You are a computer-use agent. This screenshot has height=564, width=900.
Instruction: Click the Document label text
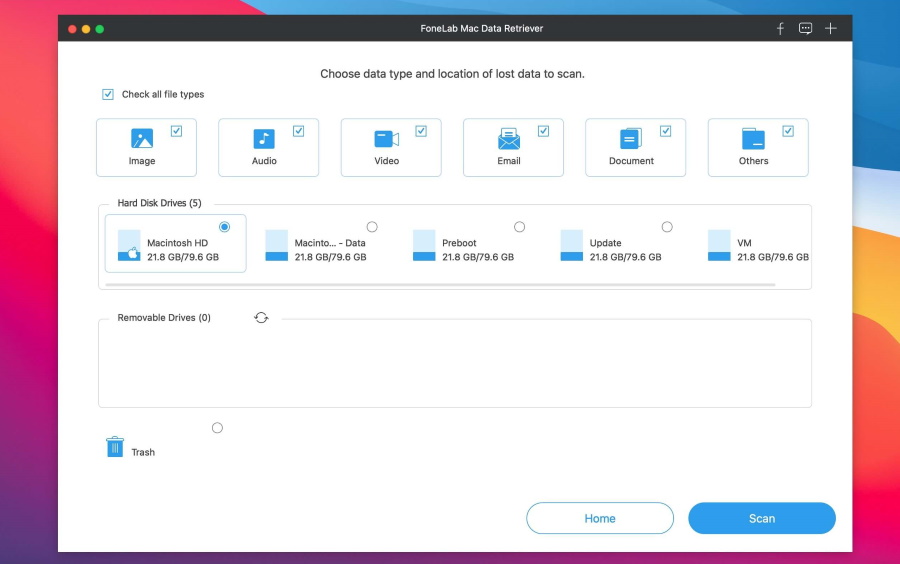pos(631,161)
